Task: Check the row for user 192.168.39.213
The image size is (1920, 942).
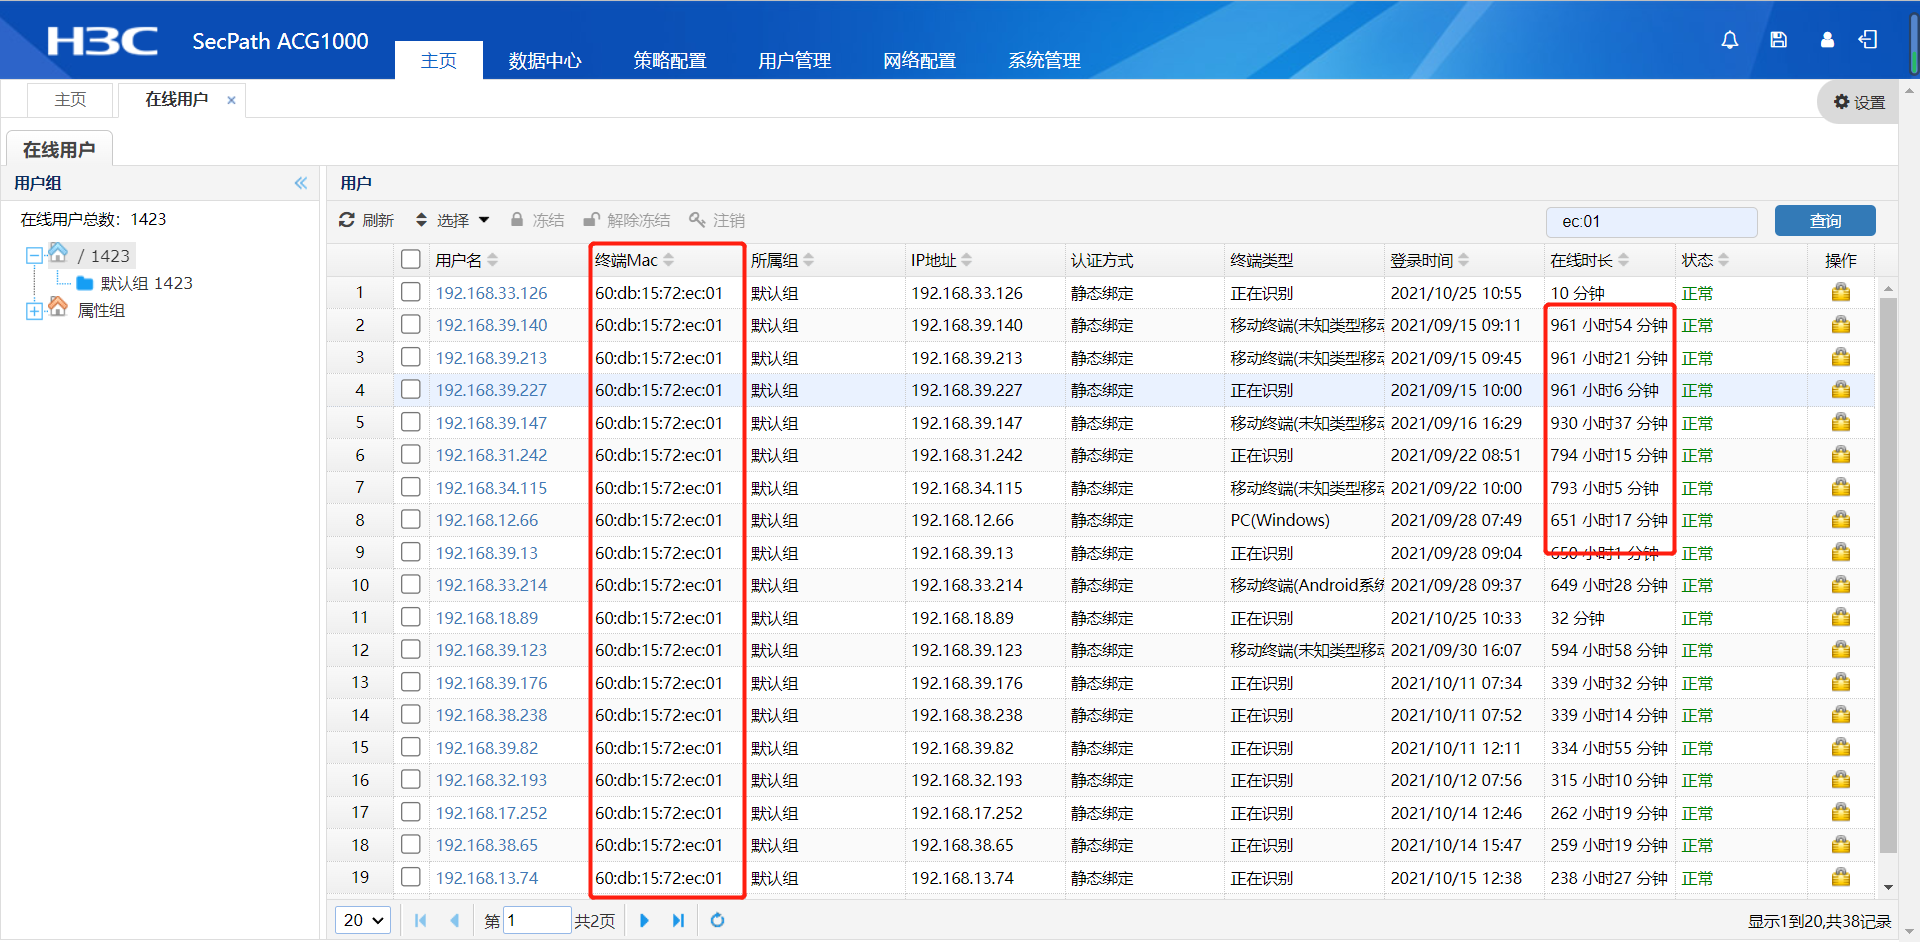Action: [x=410, y=357]
